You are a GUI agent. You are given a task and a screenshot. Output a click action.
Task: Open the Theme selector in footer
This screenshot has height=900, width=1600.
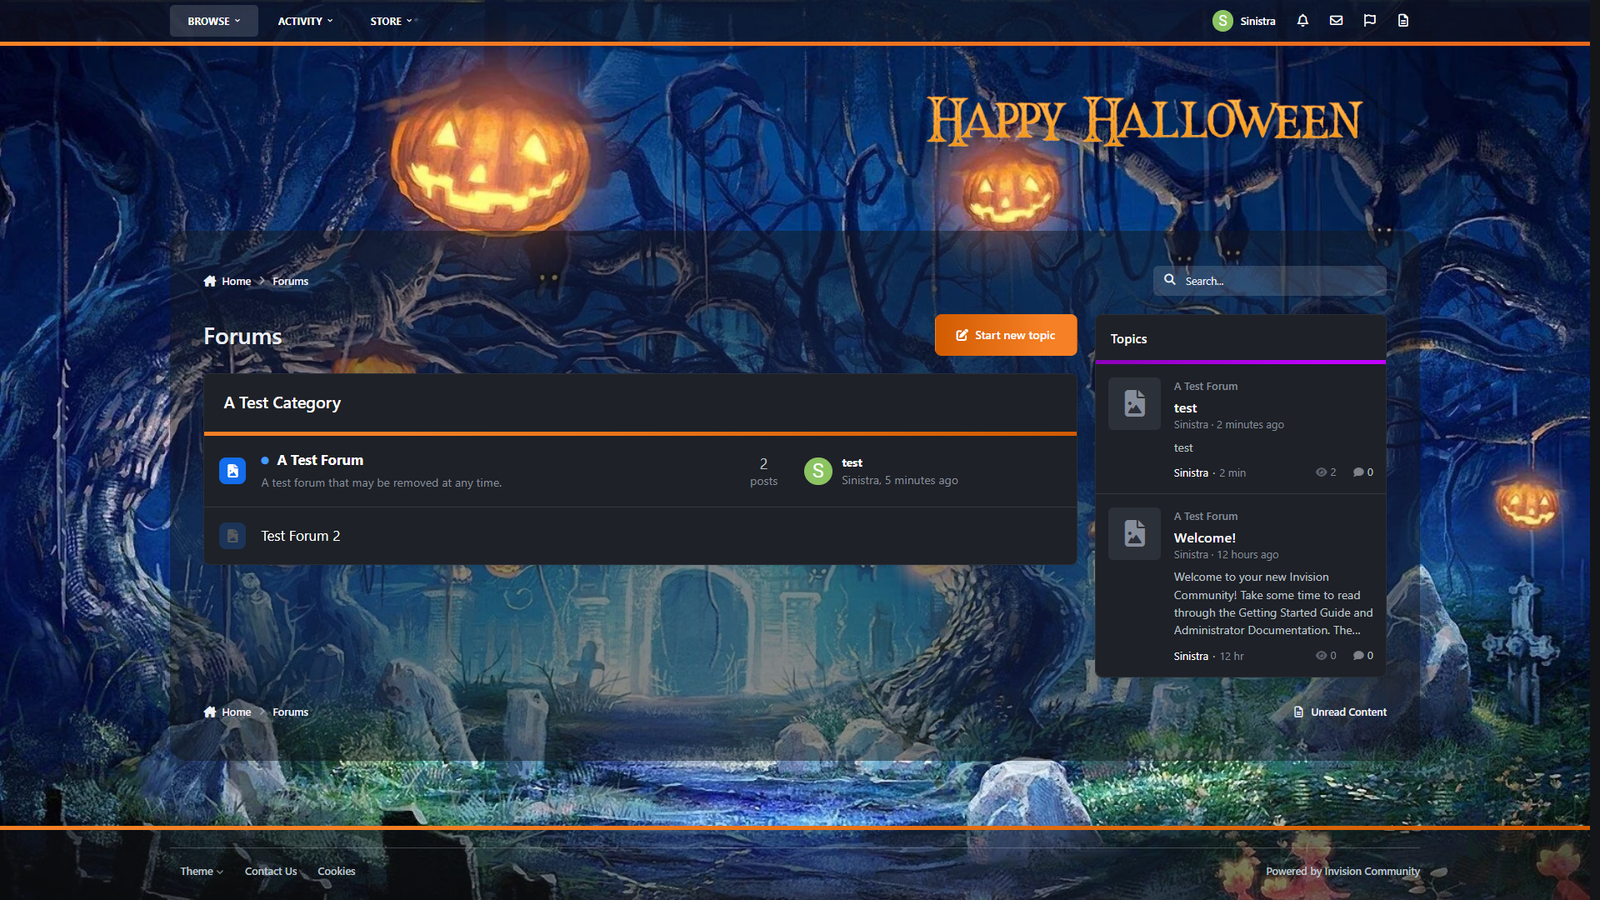click(x=201, y=871)
